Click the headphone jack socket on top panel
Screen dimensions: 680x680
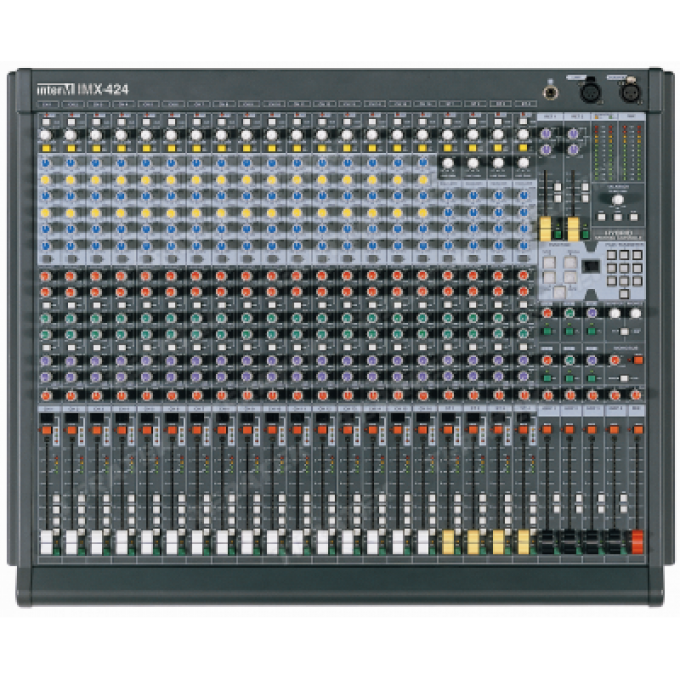tap(551, 92)
